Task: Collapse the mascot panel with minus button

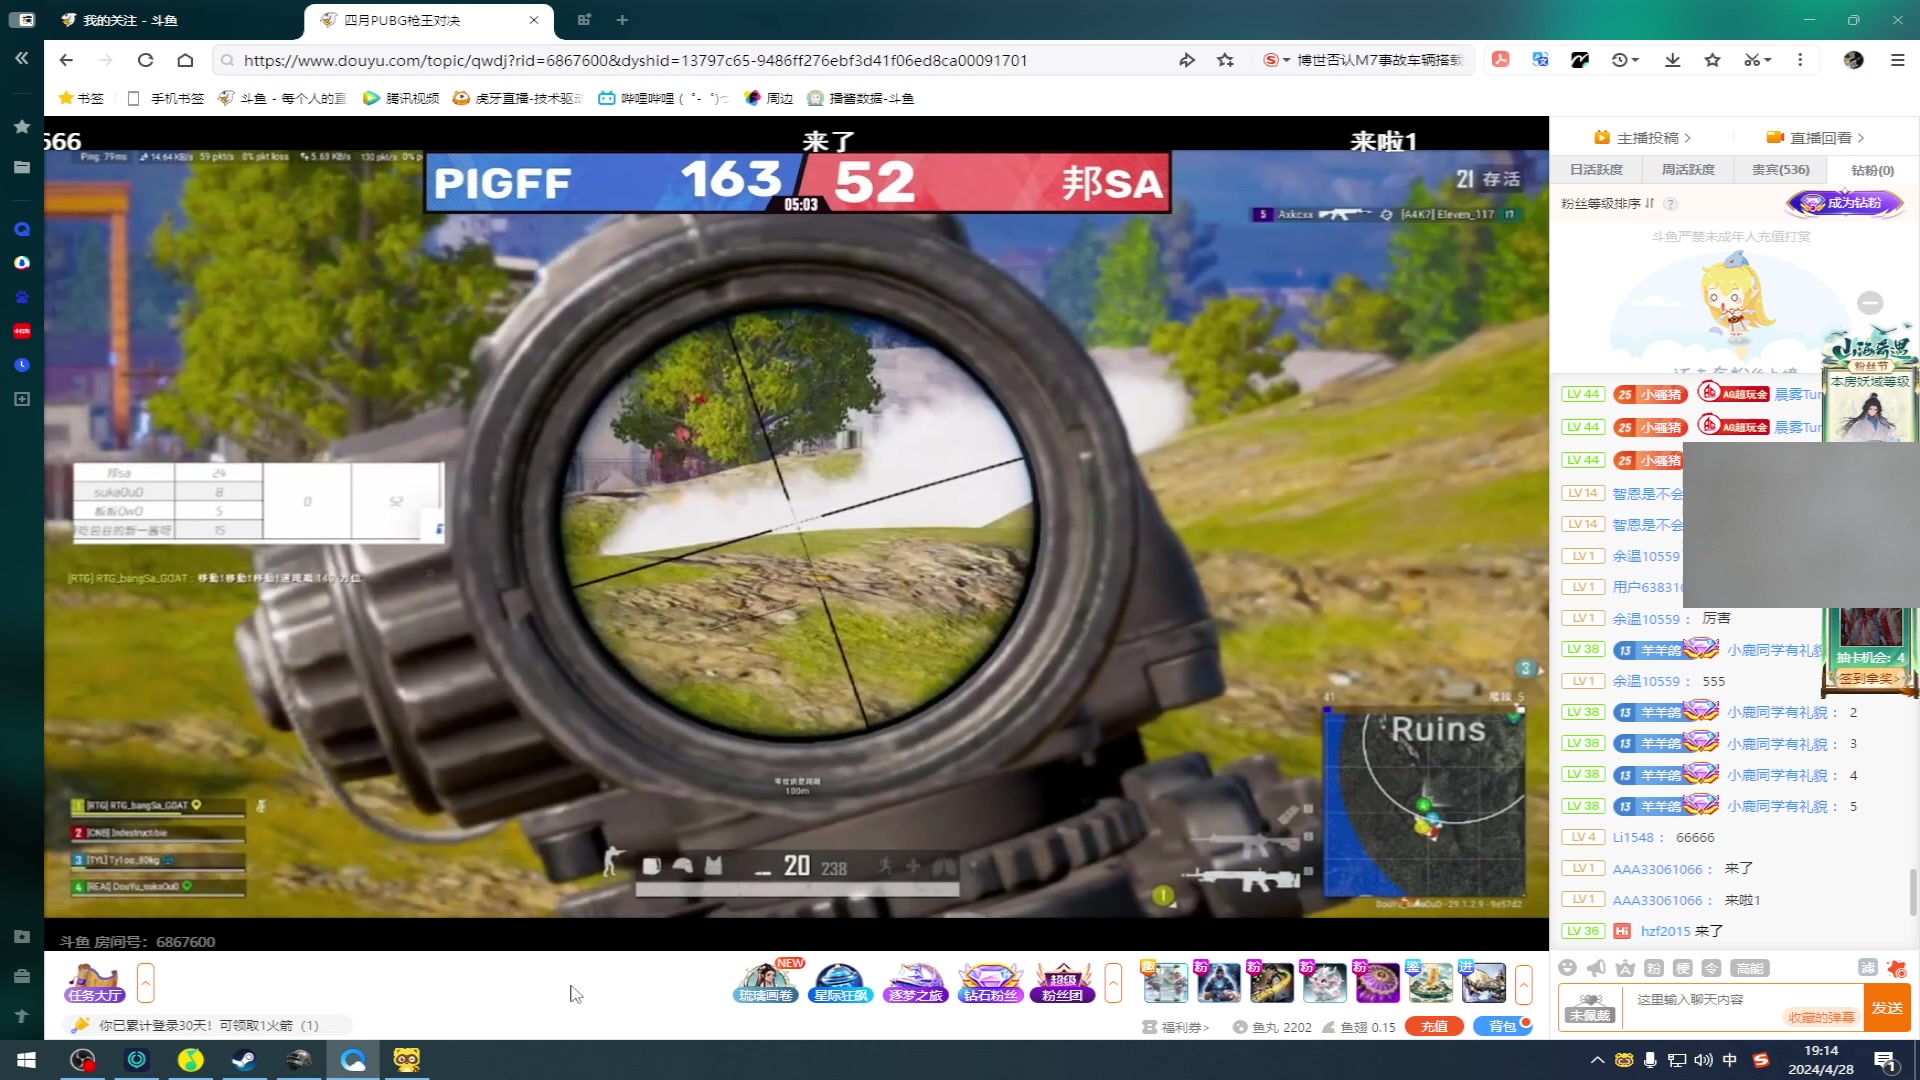Action: 1870,303
